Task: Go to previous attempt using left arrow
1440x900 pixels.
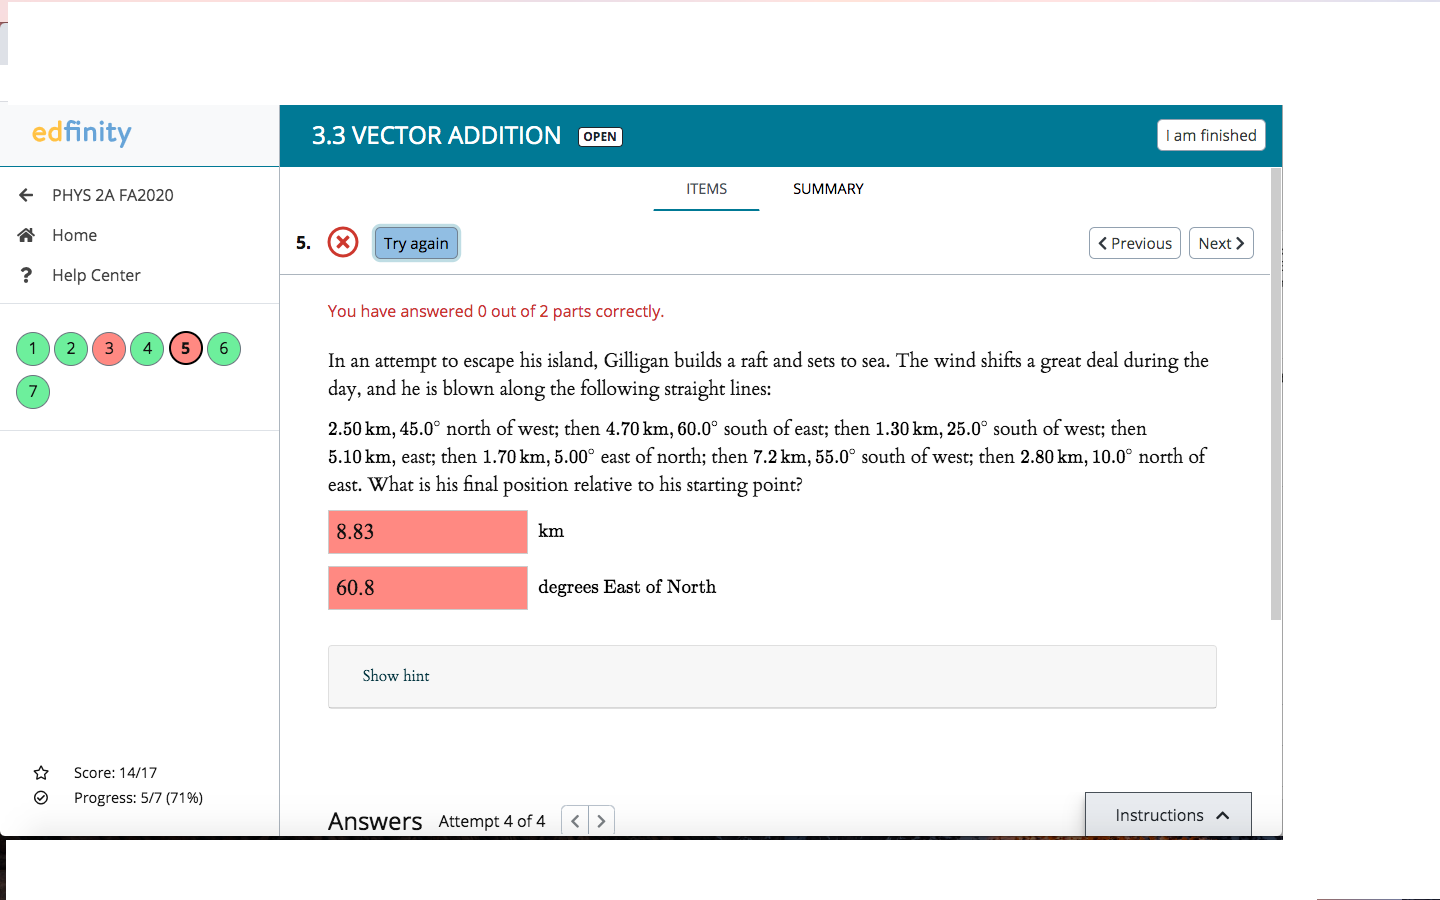Action: point(574,820)
